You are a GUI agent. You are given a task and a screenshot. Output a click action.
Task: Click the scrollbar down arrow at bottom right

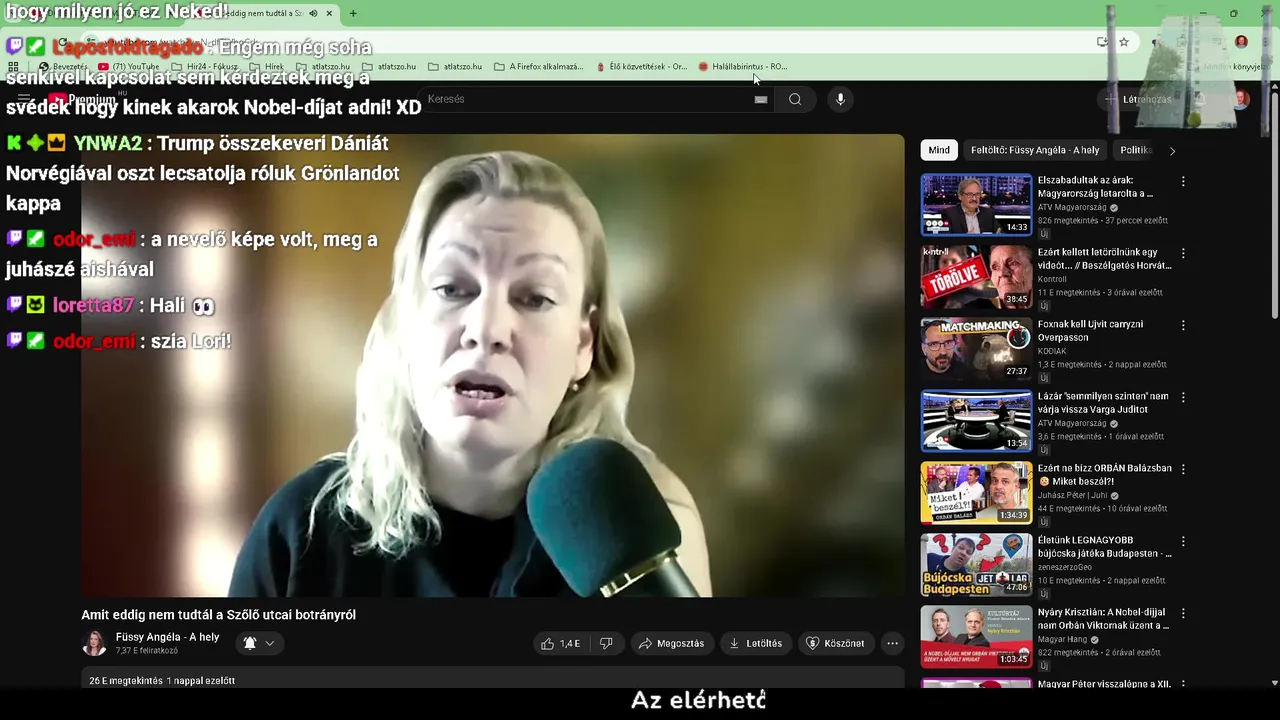click(1274, 683)
